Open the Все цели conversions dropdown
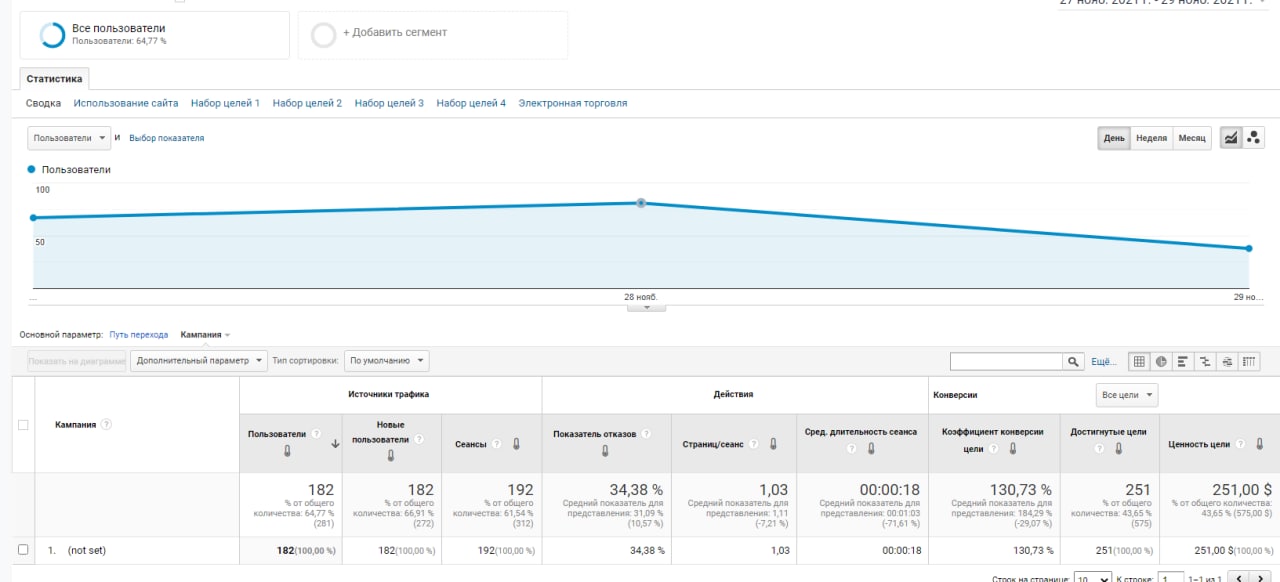1280x582 pixels. tap(1127, 395)
